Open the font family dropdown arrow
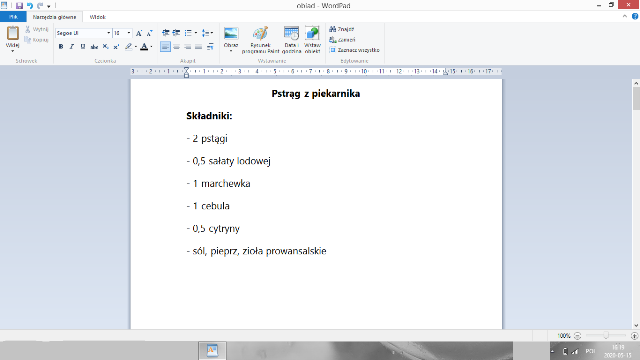The image size is (640, 360). point(109,33)
